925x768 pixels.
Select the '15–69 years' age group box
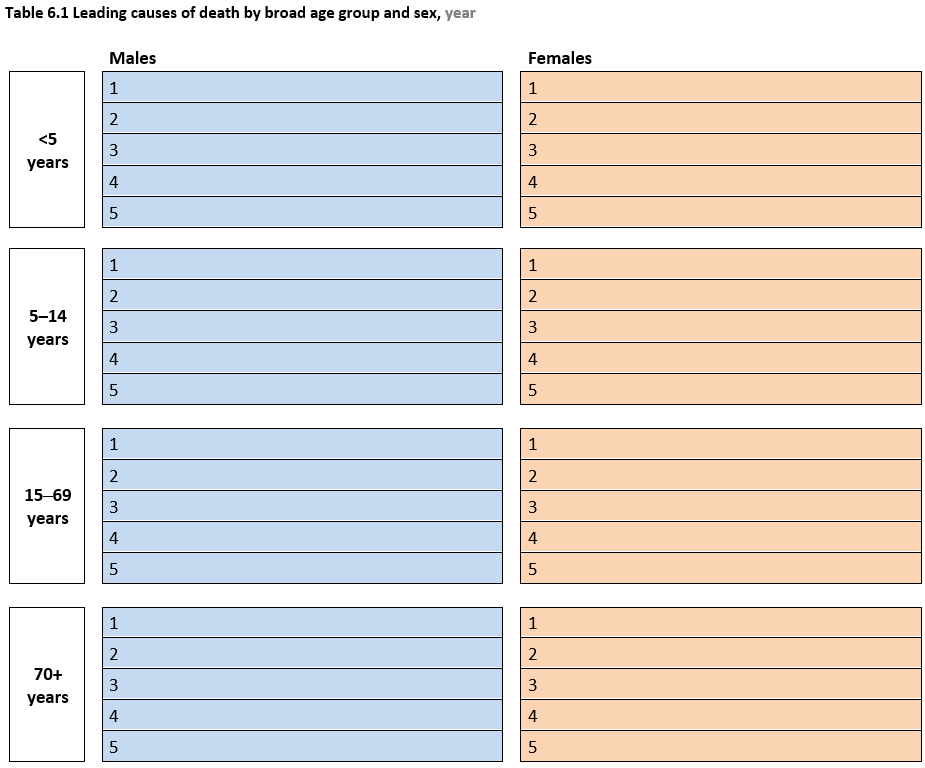click(x=47, y=506)
